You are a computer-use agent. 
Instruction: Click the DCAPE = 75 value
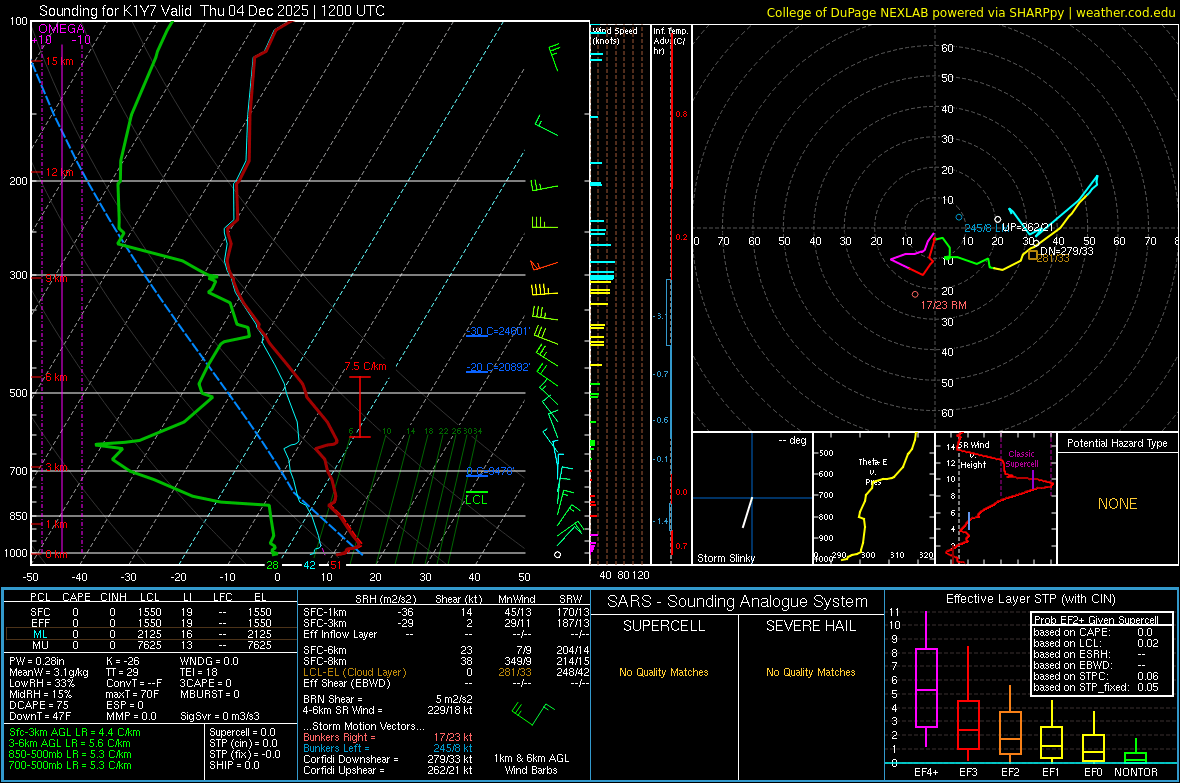(x=38, y=705)
